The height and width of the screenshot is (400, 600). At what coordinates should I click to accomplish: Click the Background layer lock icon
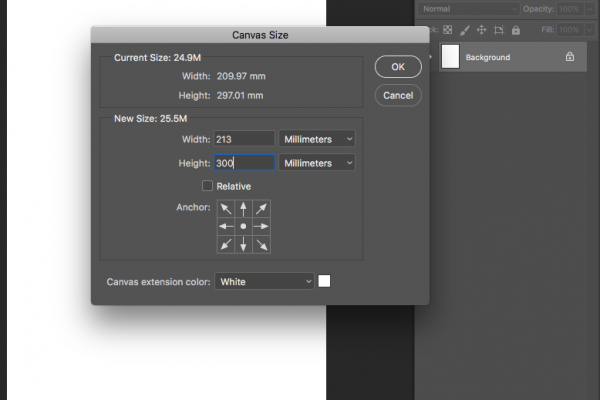(570, 57)
